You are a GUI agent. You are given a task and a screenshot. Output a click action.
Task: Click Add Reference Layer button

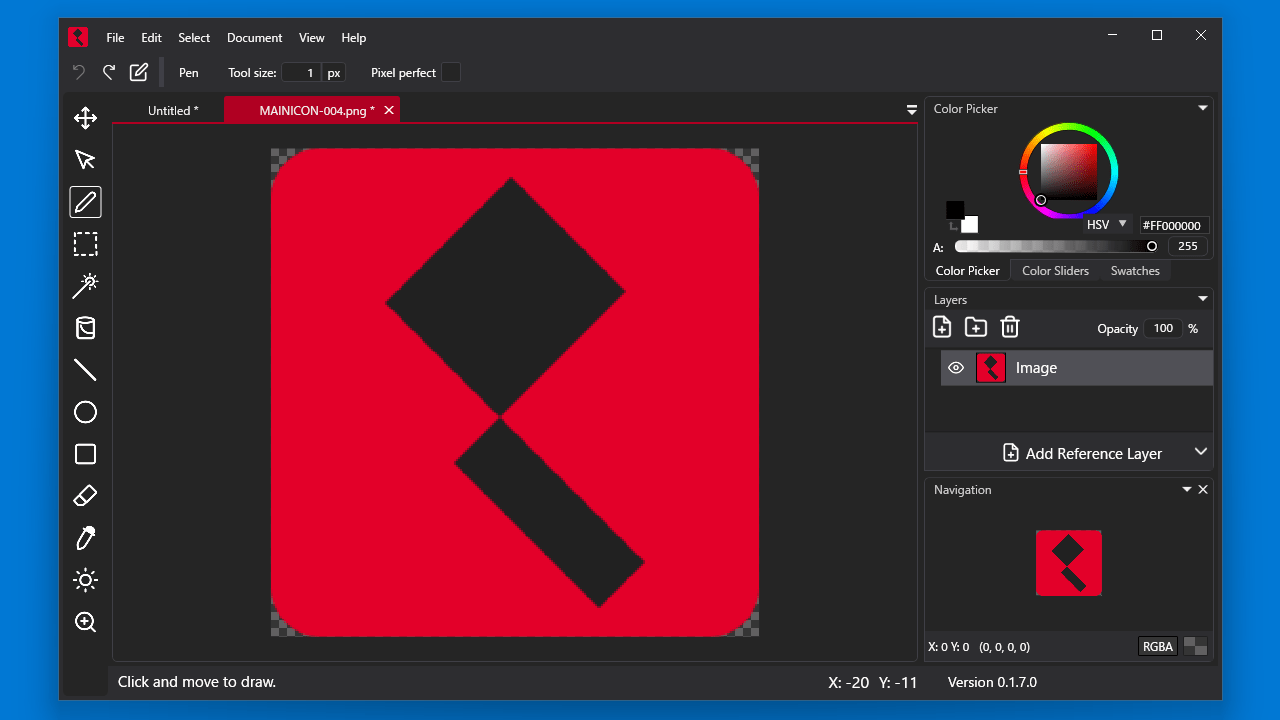[1082, 453]
